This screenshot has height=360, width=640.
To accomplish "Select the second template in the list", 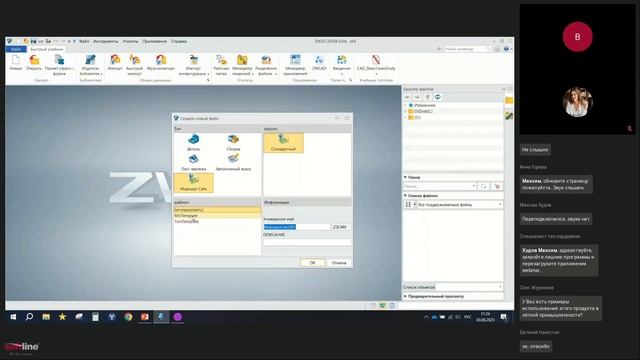I will [217, 215].
